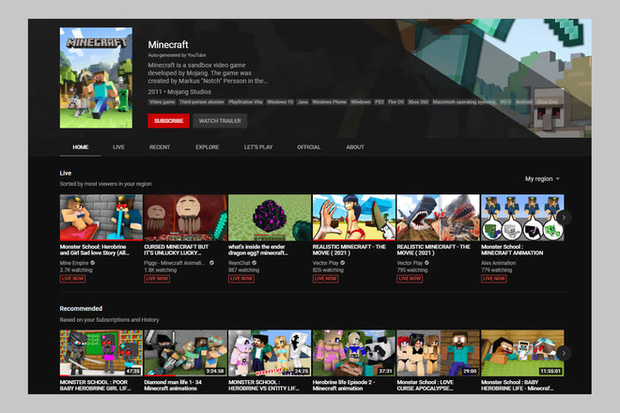
Task: Click the LIVE NOW badge under Alex Animation
Action: [493, 278]
